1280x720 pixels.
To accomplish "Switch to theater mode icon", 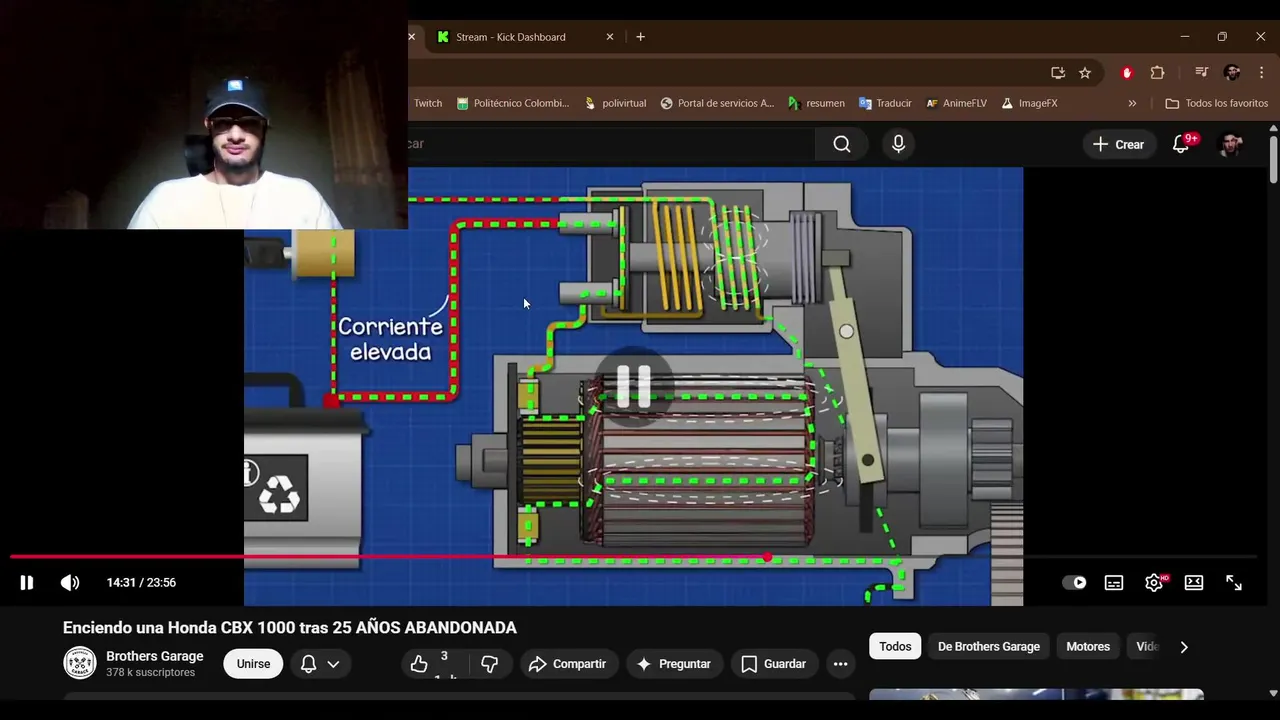I will 1194,583.
